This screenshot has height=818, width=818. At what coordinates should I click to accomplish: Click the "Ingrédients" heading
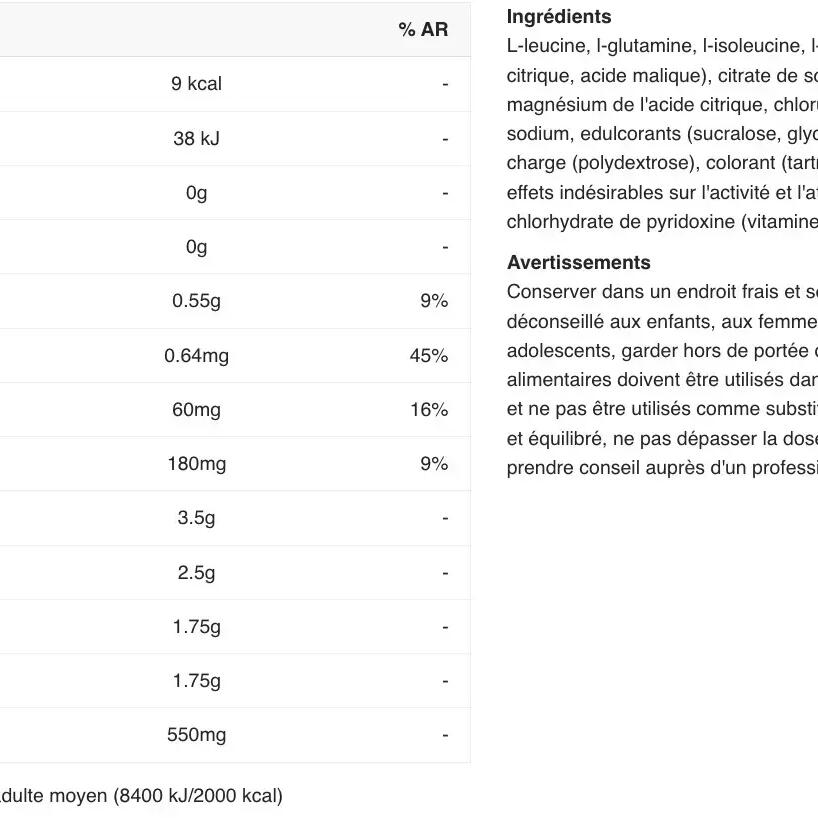pos(559,17)
